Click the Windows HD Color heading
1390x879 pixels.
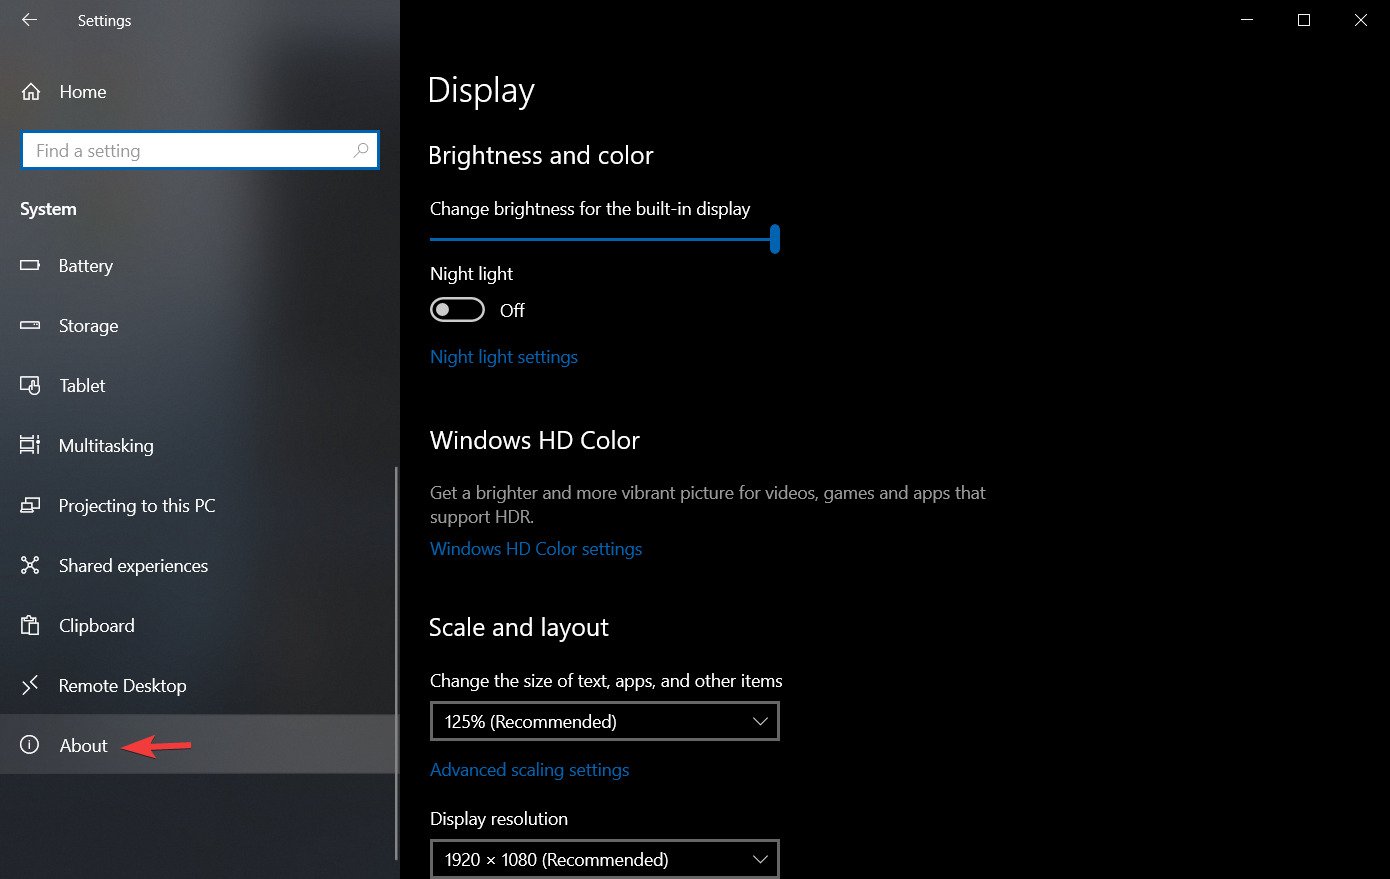(534, 440)
